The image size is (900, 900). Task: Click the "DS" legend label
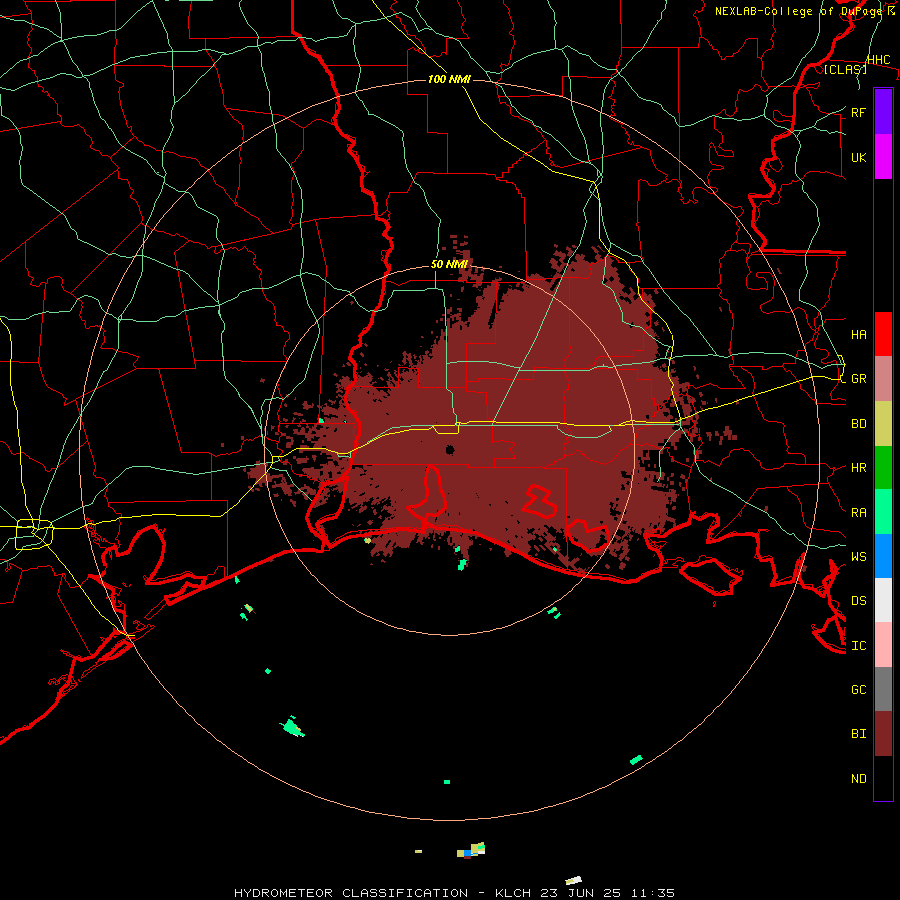click(859, 601)
